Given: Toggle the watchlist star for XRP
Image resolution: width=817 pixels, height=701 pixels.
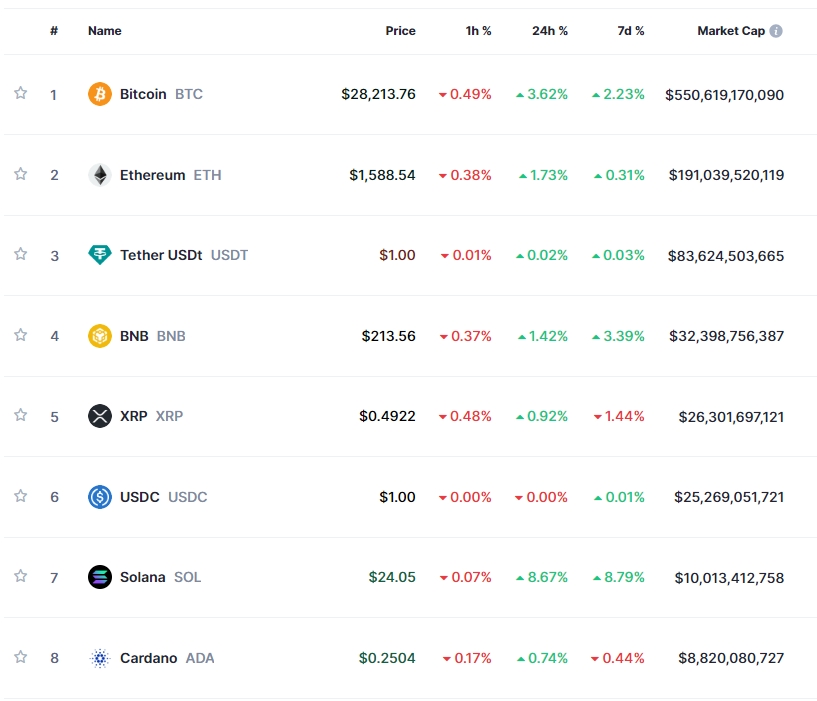Looking at the screenshot, I should tap(20, 415).
